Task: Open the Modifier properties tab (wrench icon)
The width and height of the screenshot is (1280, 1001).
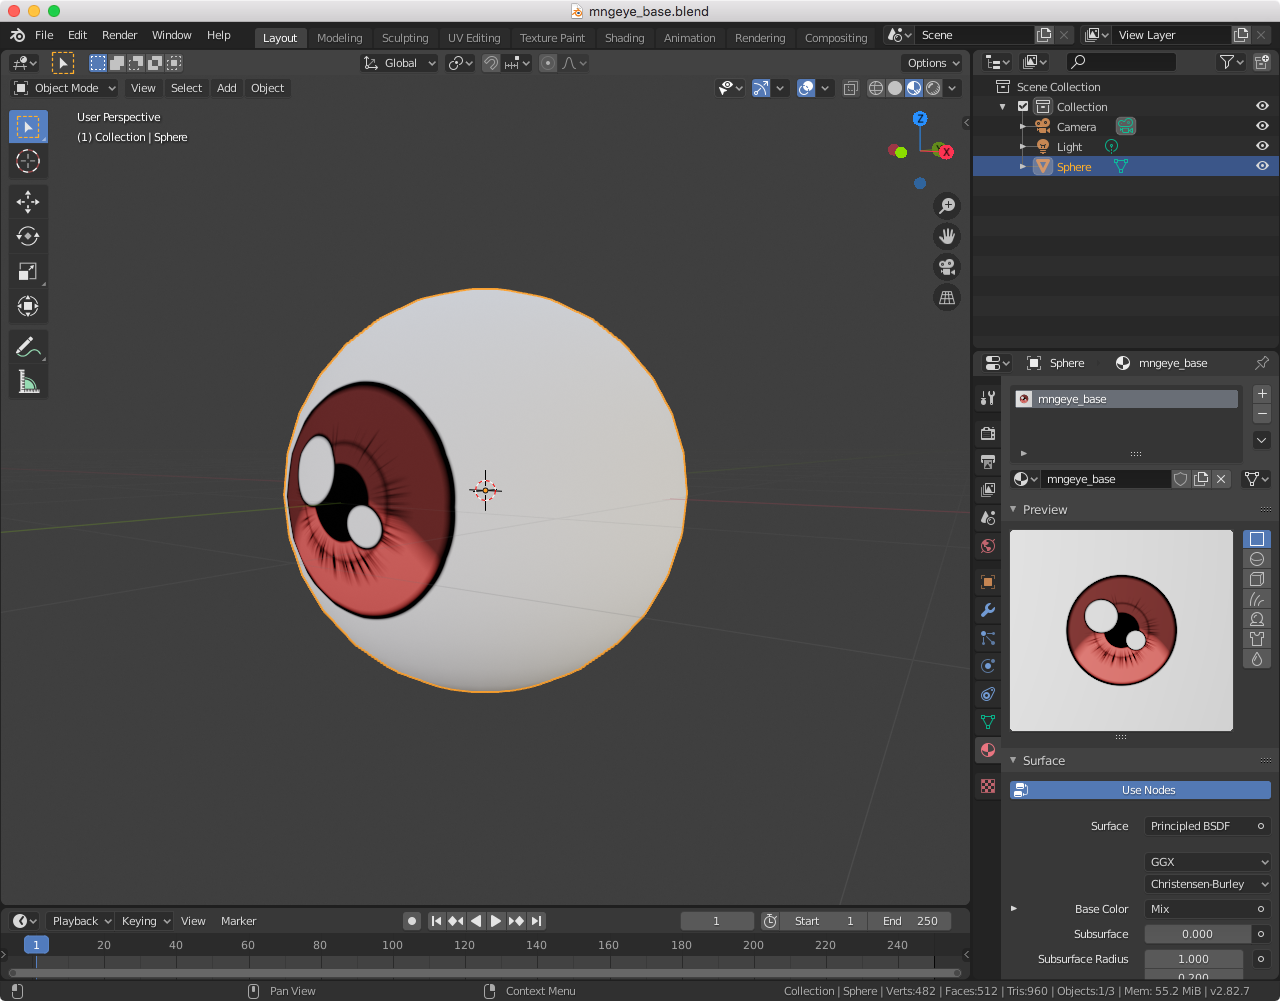Action: [988, 609]
